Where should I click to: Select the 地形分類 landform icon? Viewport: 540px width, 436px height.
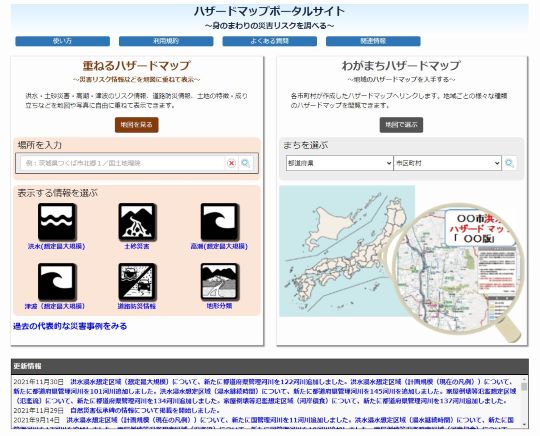tap(219, 282)
